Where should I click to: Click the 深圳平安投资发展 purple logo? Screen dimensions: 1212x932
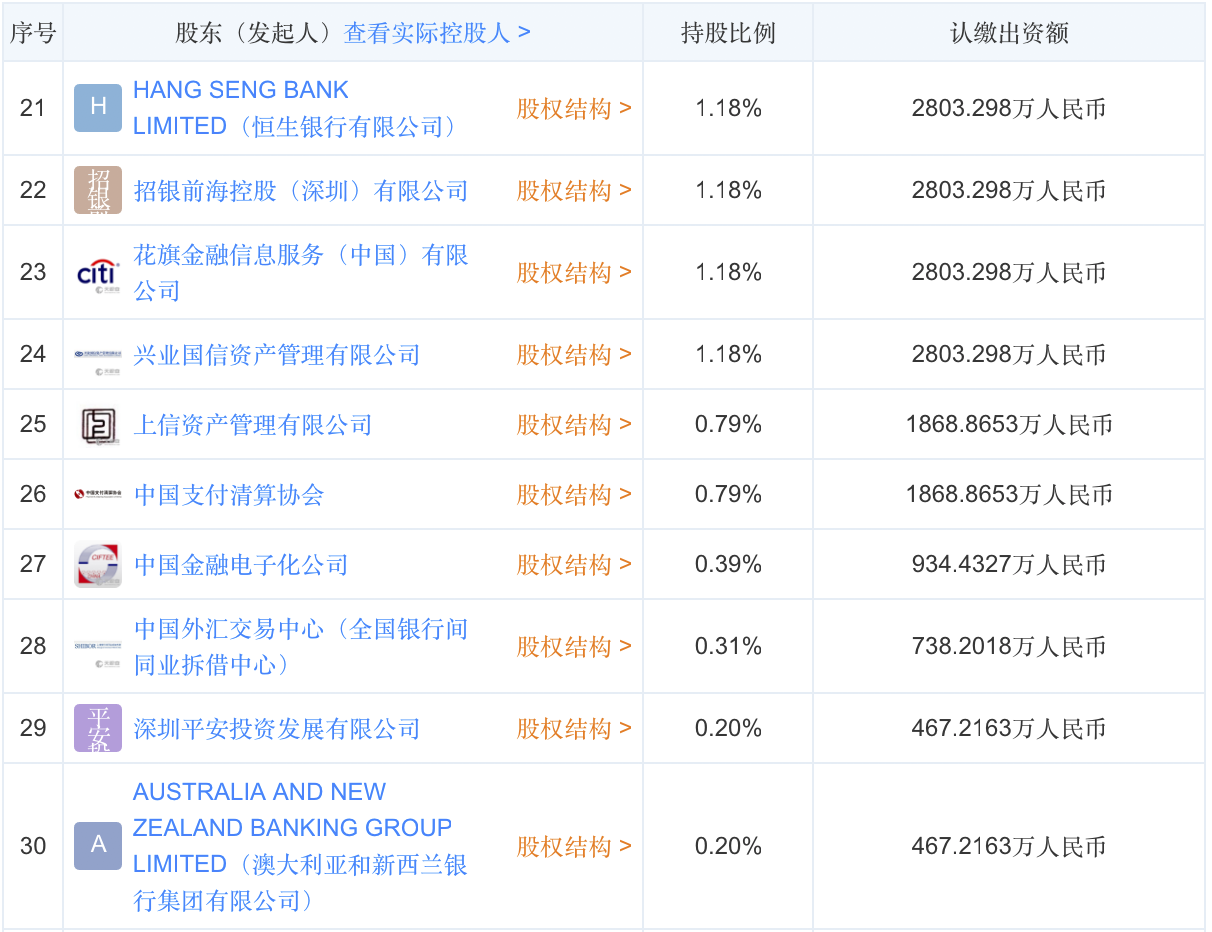[98, 728]
